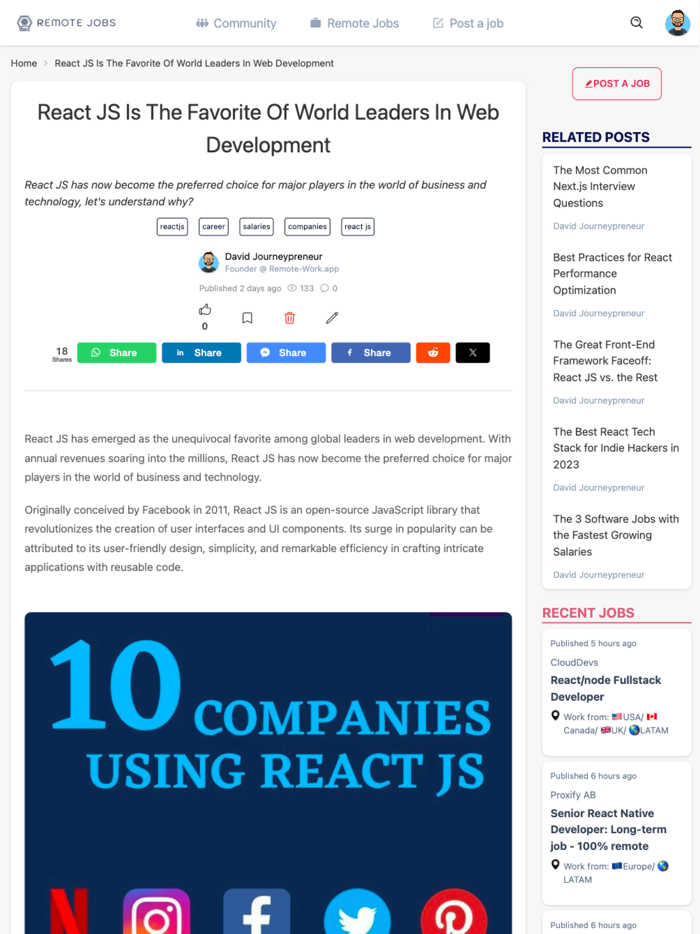Share the article on Messenger
This screenshot has height=934, width=700.
(286, 353)
